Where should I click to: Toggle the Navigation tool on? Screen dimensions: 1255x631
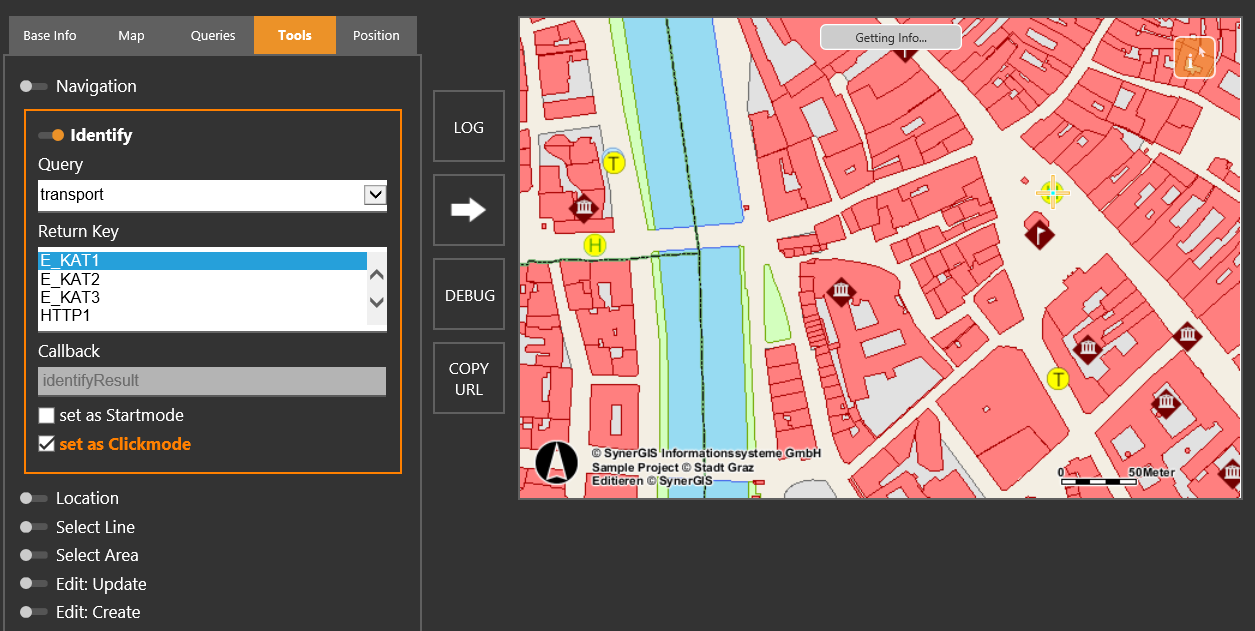pyautogui.click(x=34, y=86)
